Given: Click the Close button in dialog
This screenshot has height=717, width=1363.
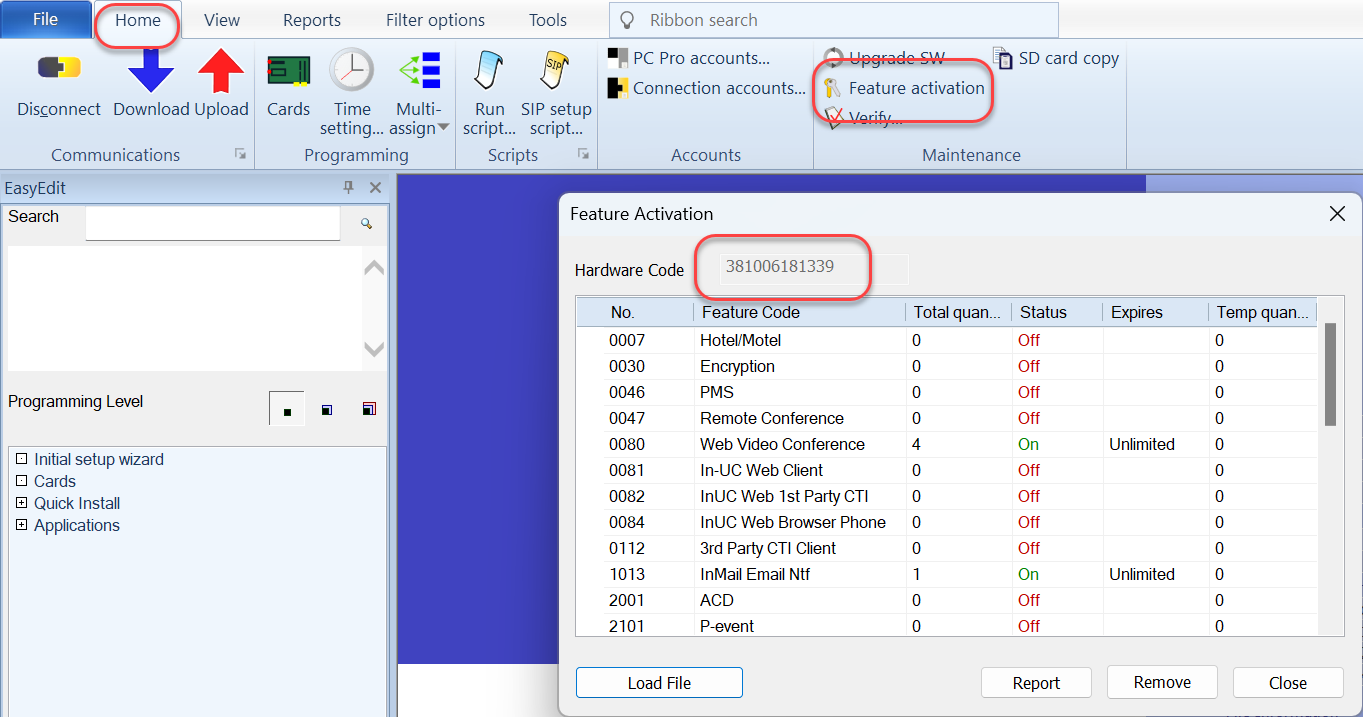Looking at the screenshot, I should pyautogui.click(x=1288, y=683).
